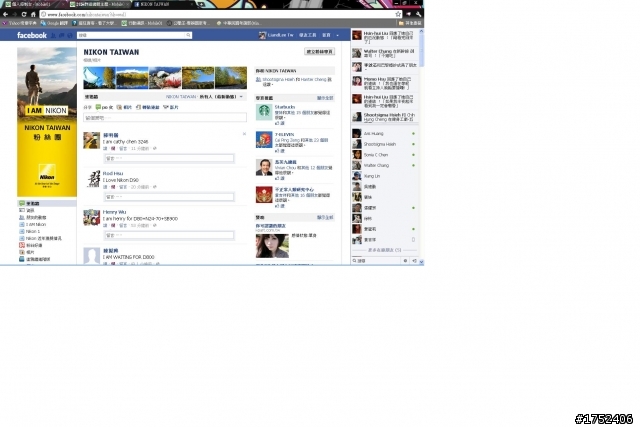Open the other bookmarks folder
This screenshot has width=640, height=427.
click(410, 23)
